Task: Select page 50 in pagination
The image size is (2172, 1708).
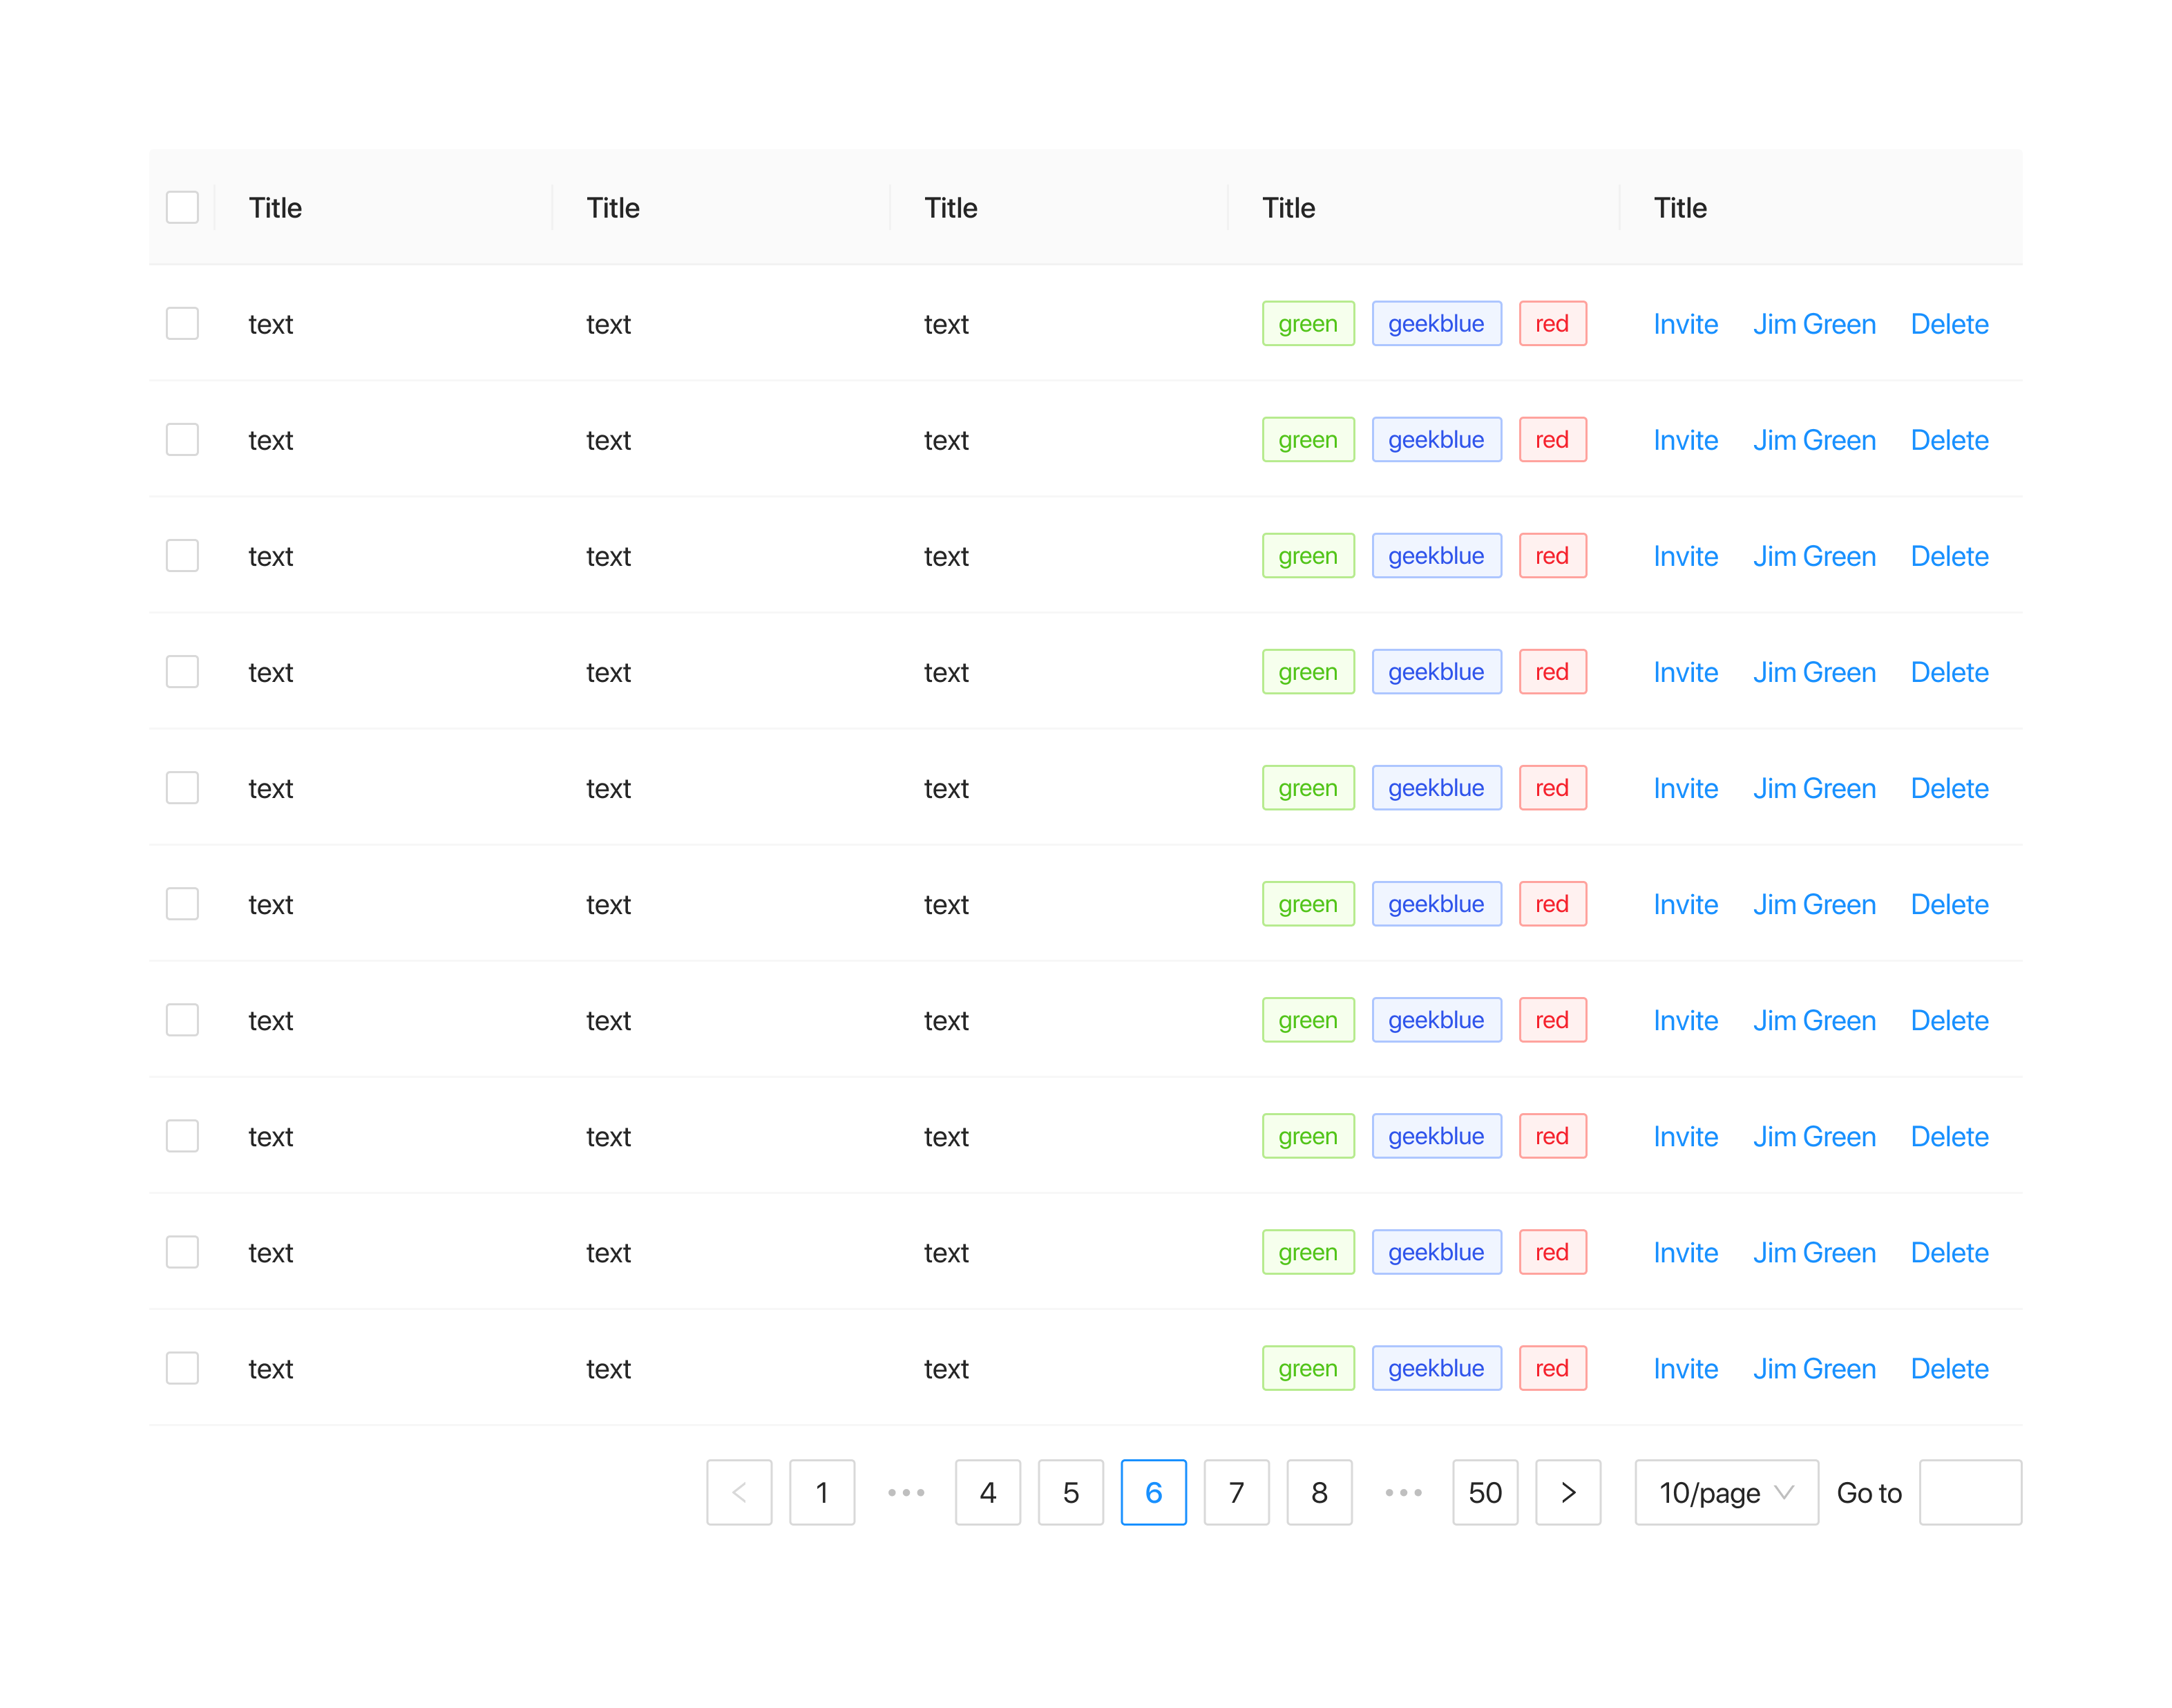Action: pos(1485,1492)
